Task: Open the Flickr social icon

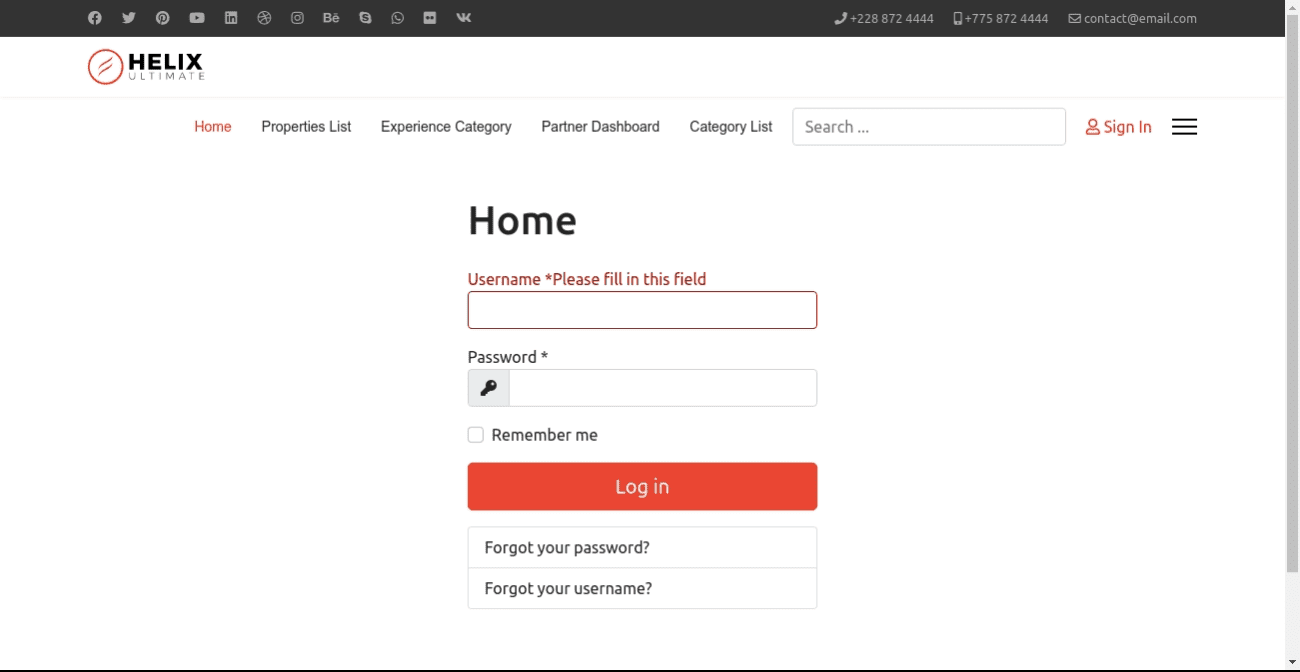Action: click(430, 18)
